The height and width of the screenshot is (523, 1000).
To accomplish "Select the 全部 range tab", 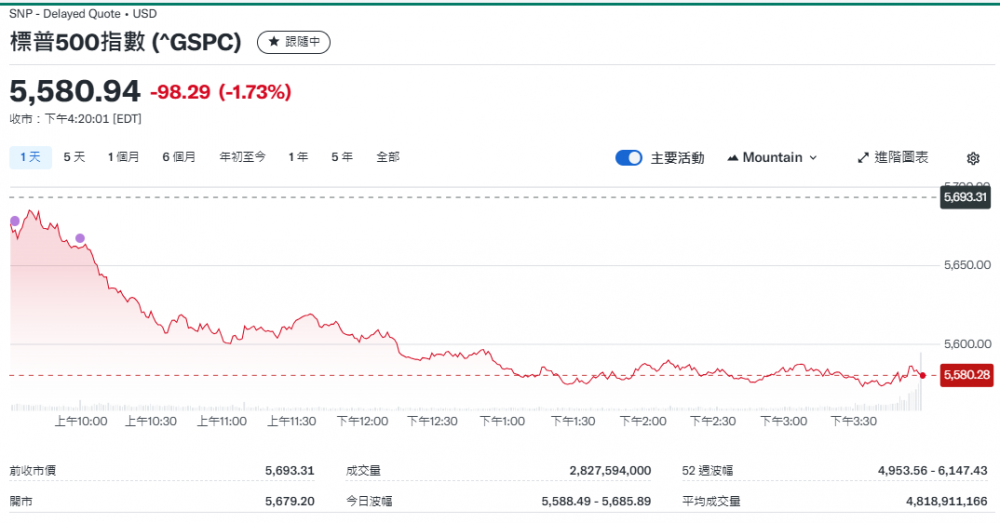I will [x=388, y=157].
